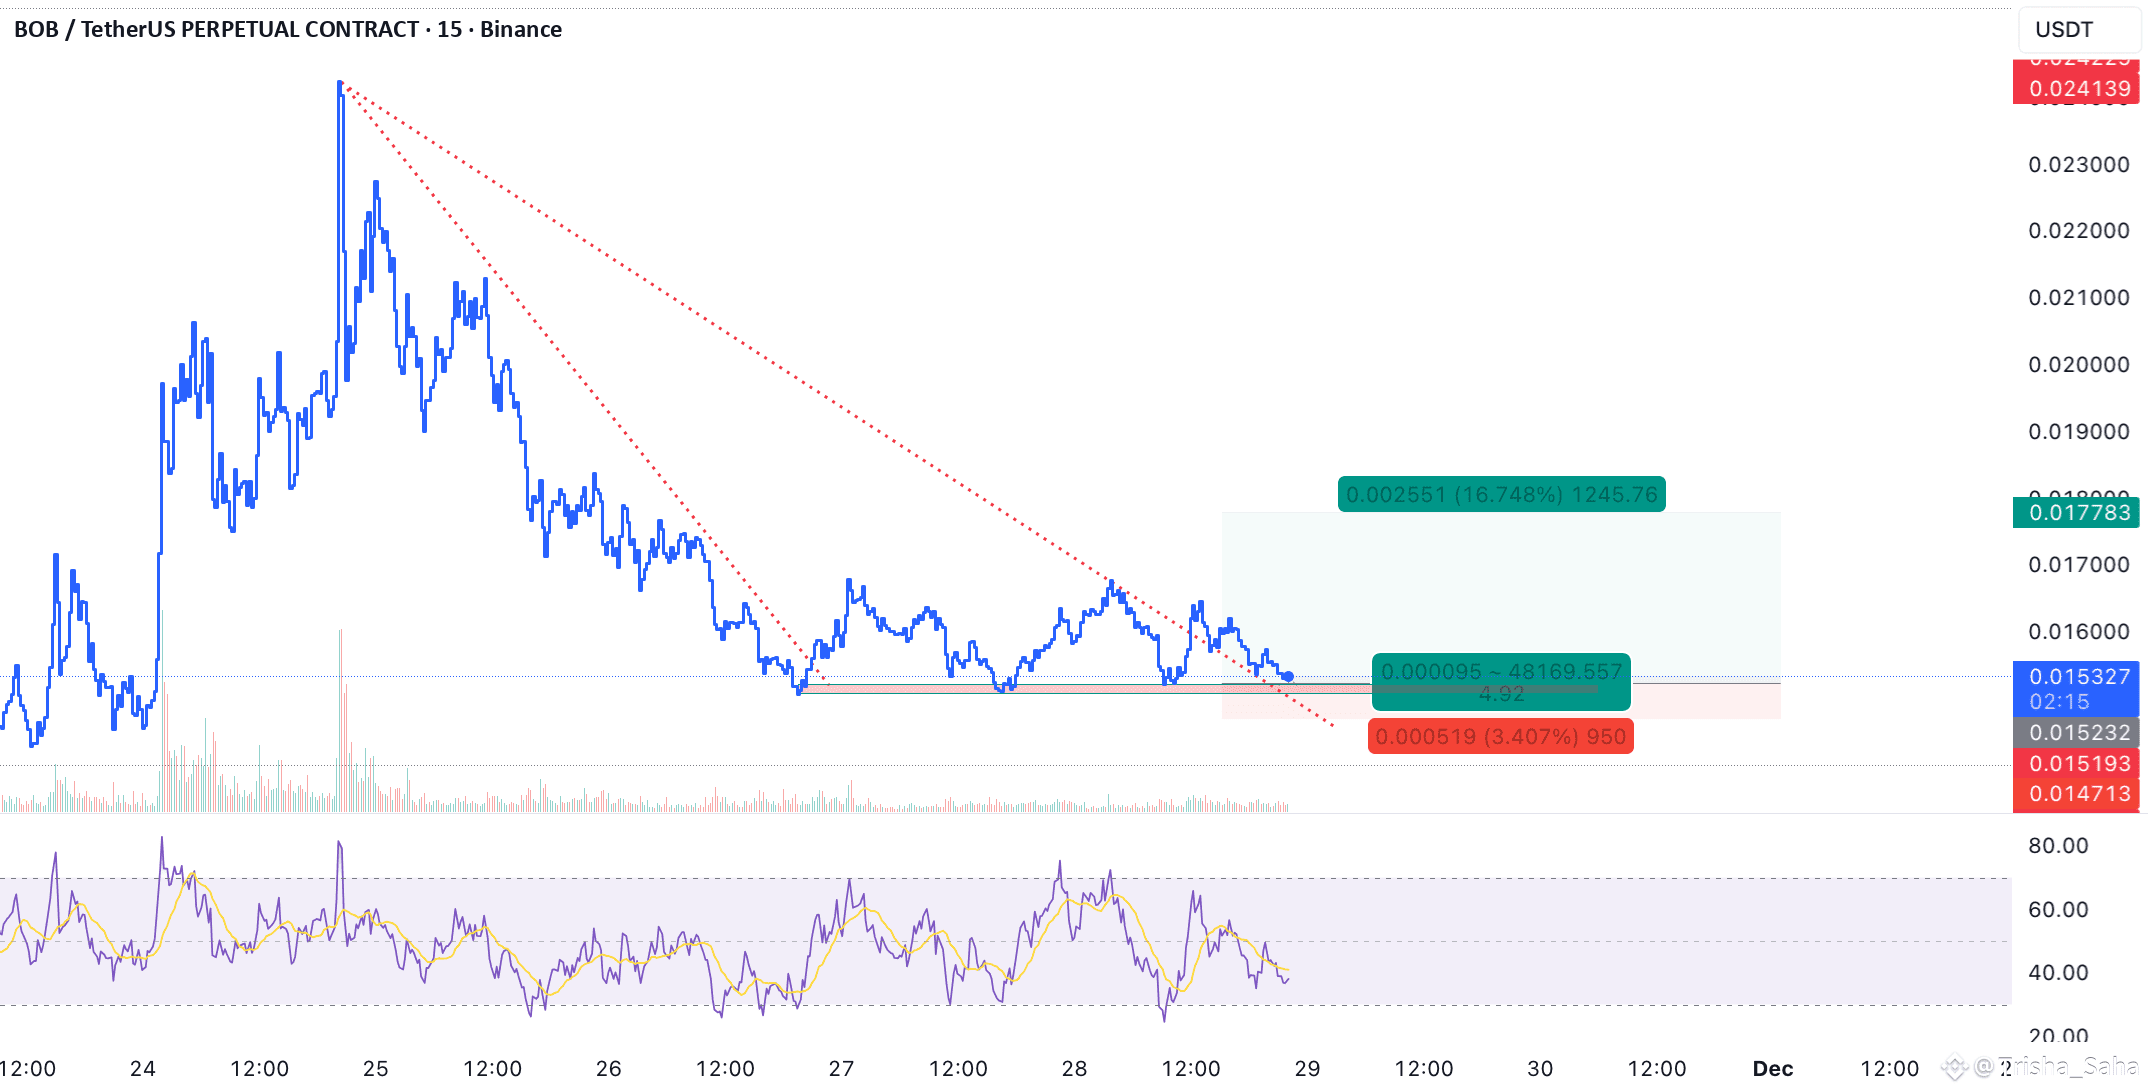Viewport: 2148px width, 1092px height.
Task: Select the red 0.015193 price label
Action: coord(2079,764)
